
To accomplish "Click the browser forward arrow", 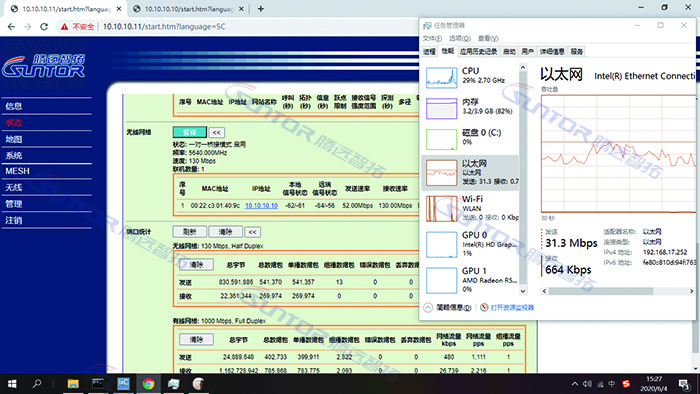I will 28,27.
